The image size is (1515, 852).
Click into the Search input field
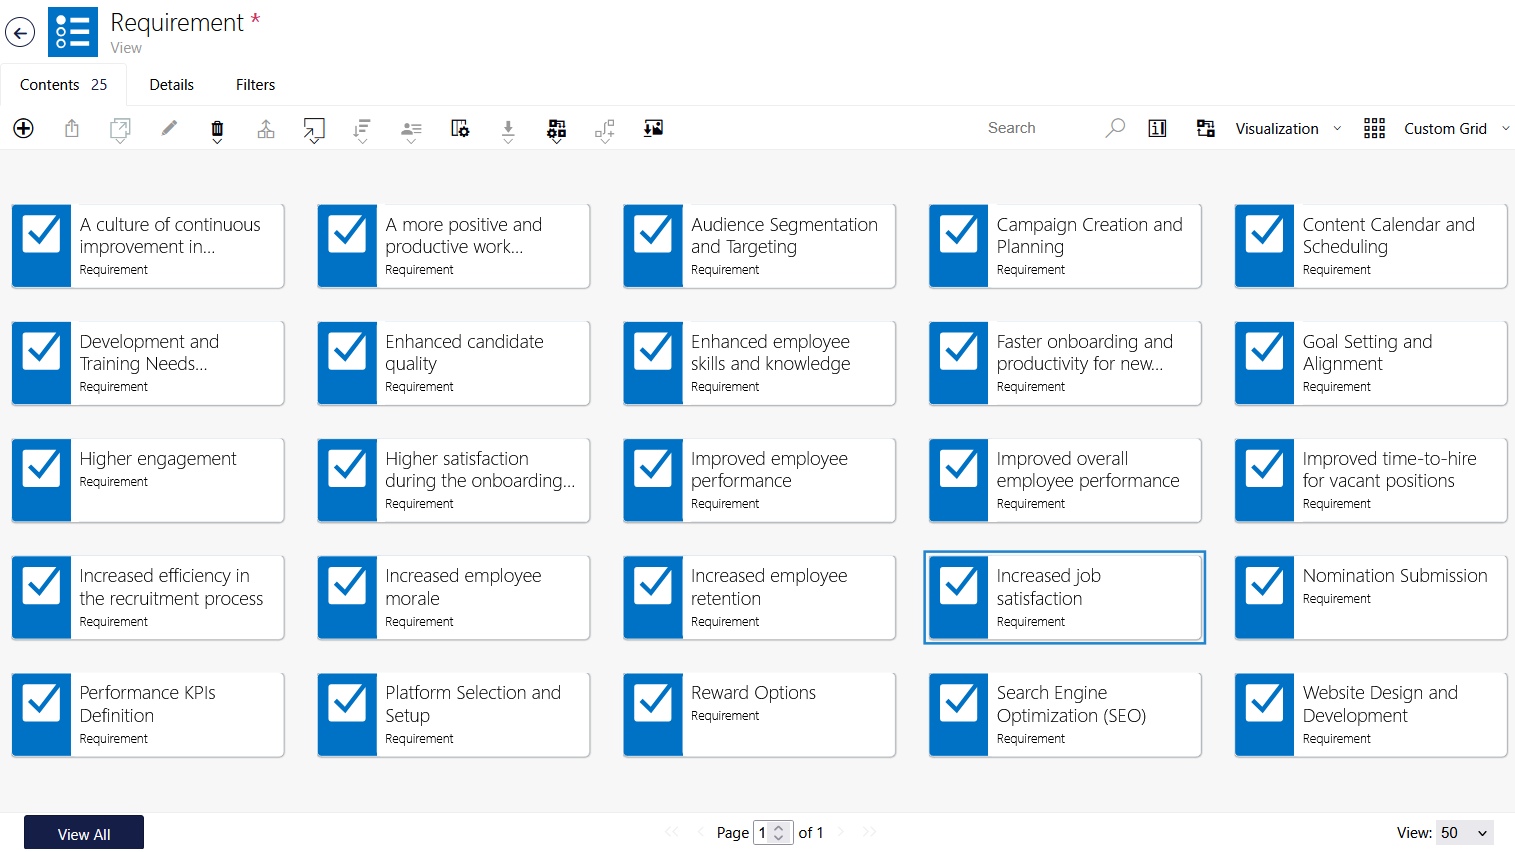pos(1040,128)
